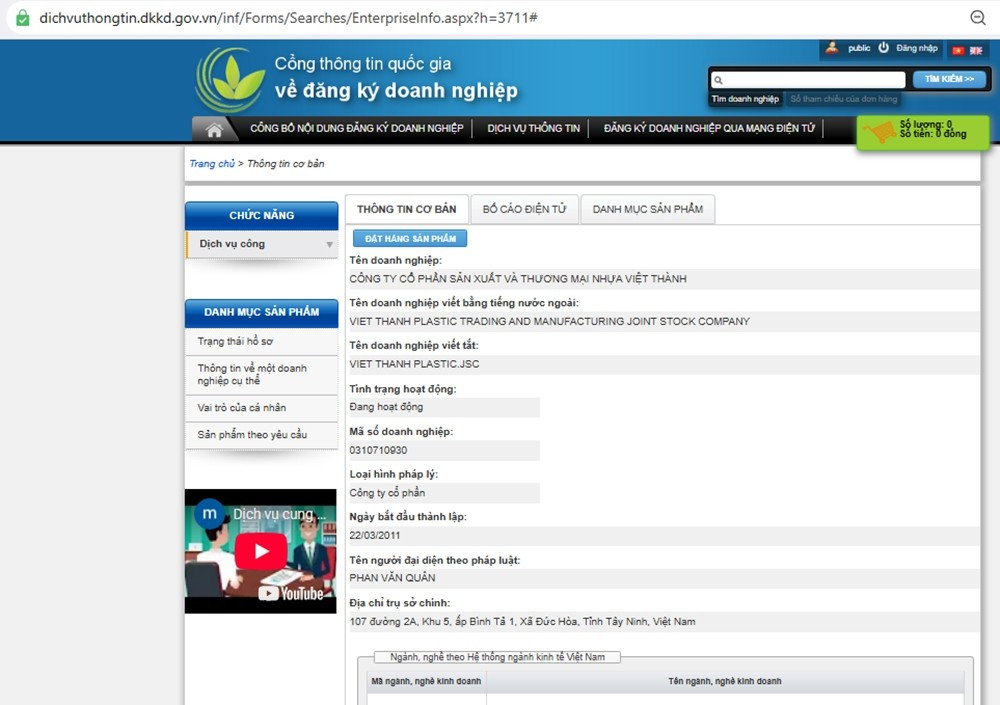Select the Số tham chiếu của đơn hàng search tab
The width and height of the screenshot is (1000, 705).
843,99
